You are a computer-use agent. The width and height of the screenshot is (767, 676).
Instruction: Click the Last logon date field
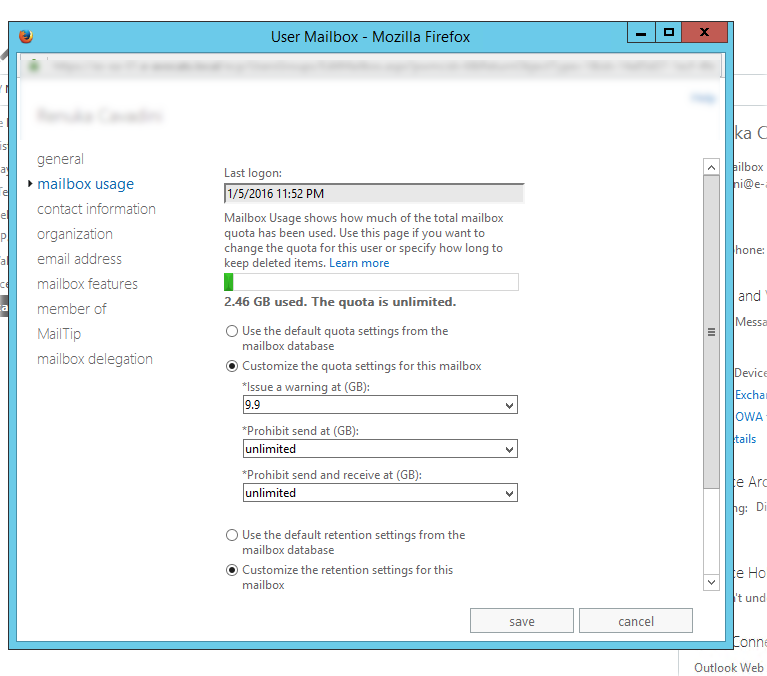coord(374,194)
